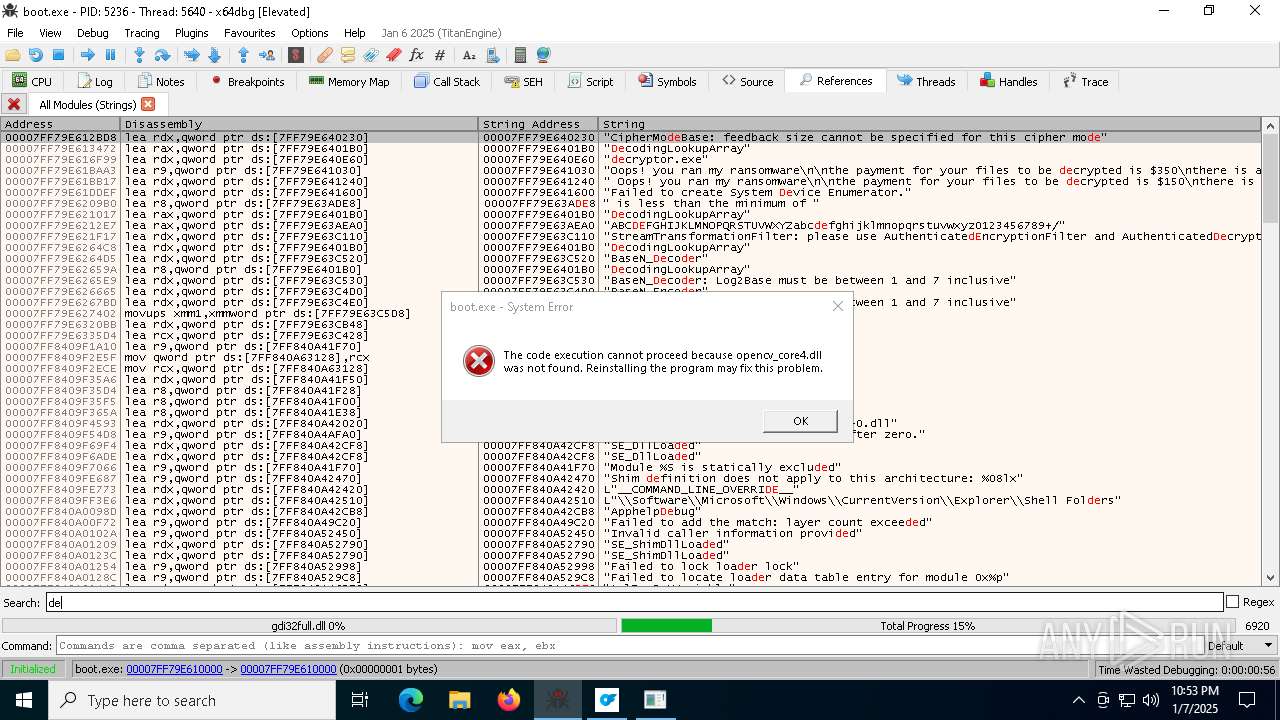1280x720 pixels.
Task: Click the Step into icon
Action: pos(140,55)
